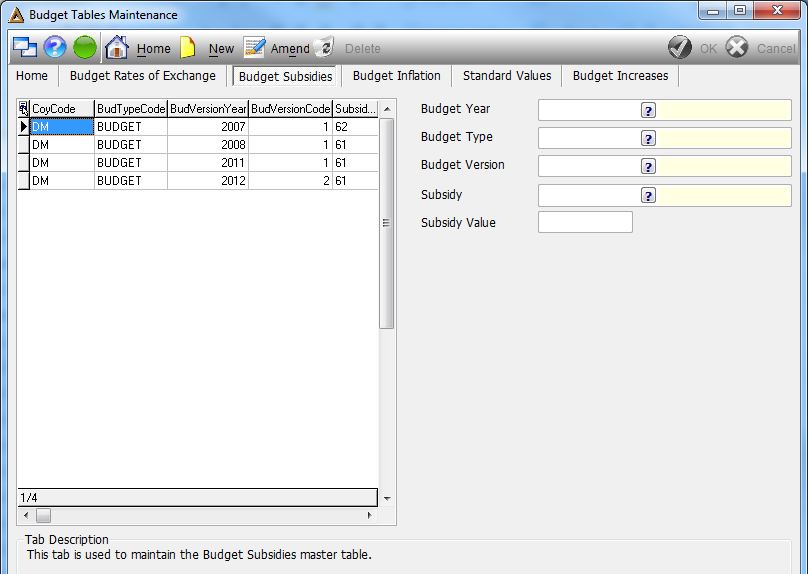Click the Delete recycle icon
Image resolution: width=808 pixels, height=574 pixels.
[x=325, y=47]
